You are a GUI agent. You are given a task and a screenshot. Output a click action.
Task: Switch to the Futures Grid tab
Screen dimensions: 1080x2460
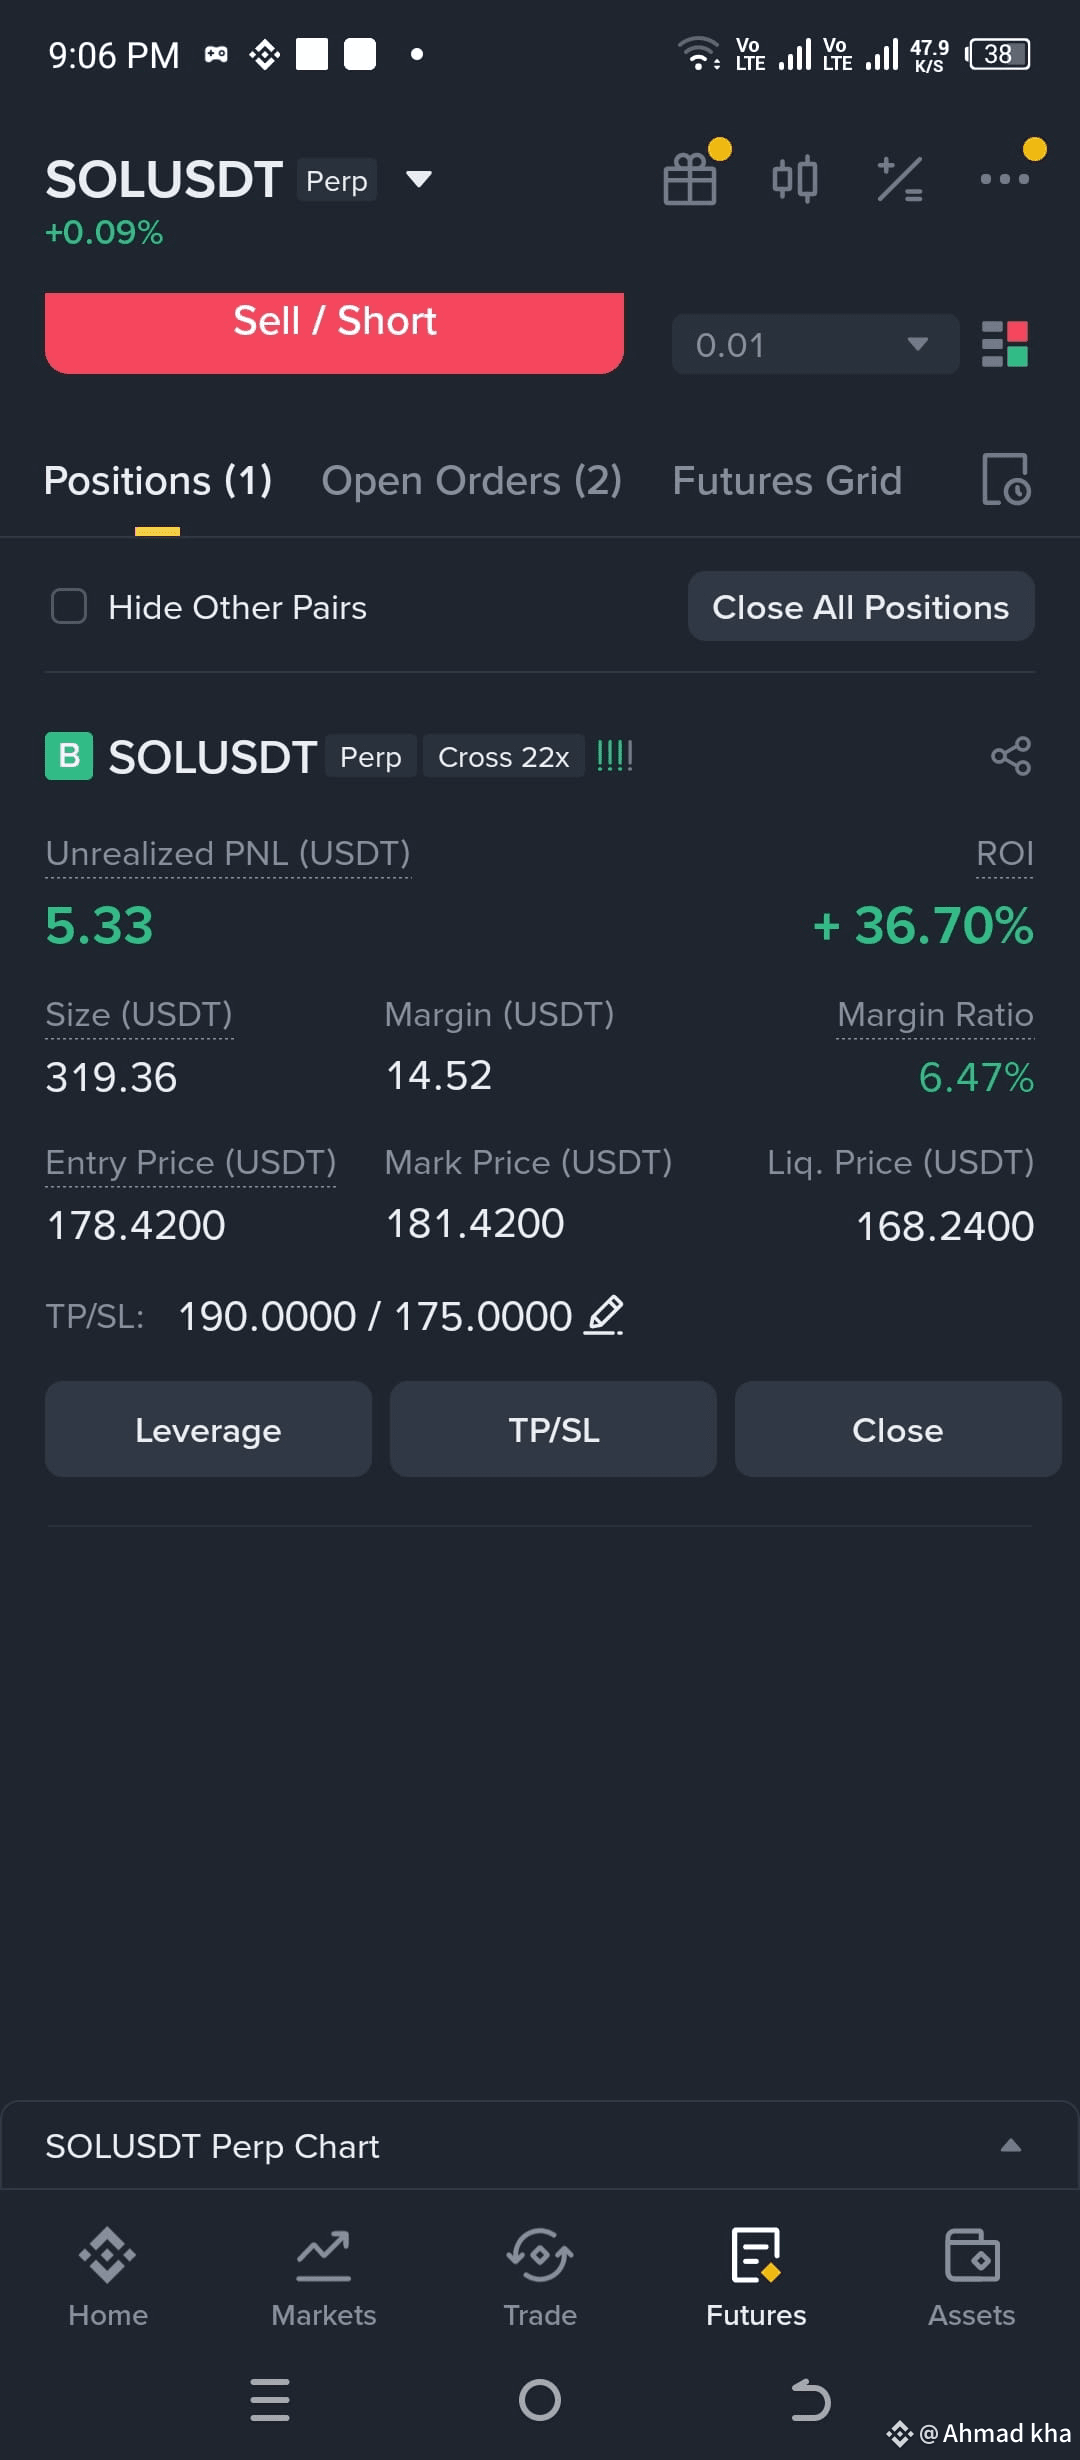coord(787,481)
